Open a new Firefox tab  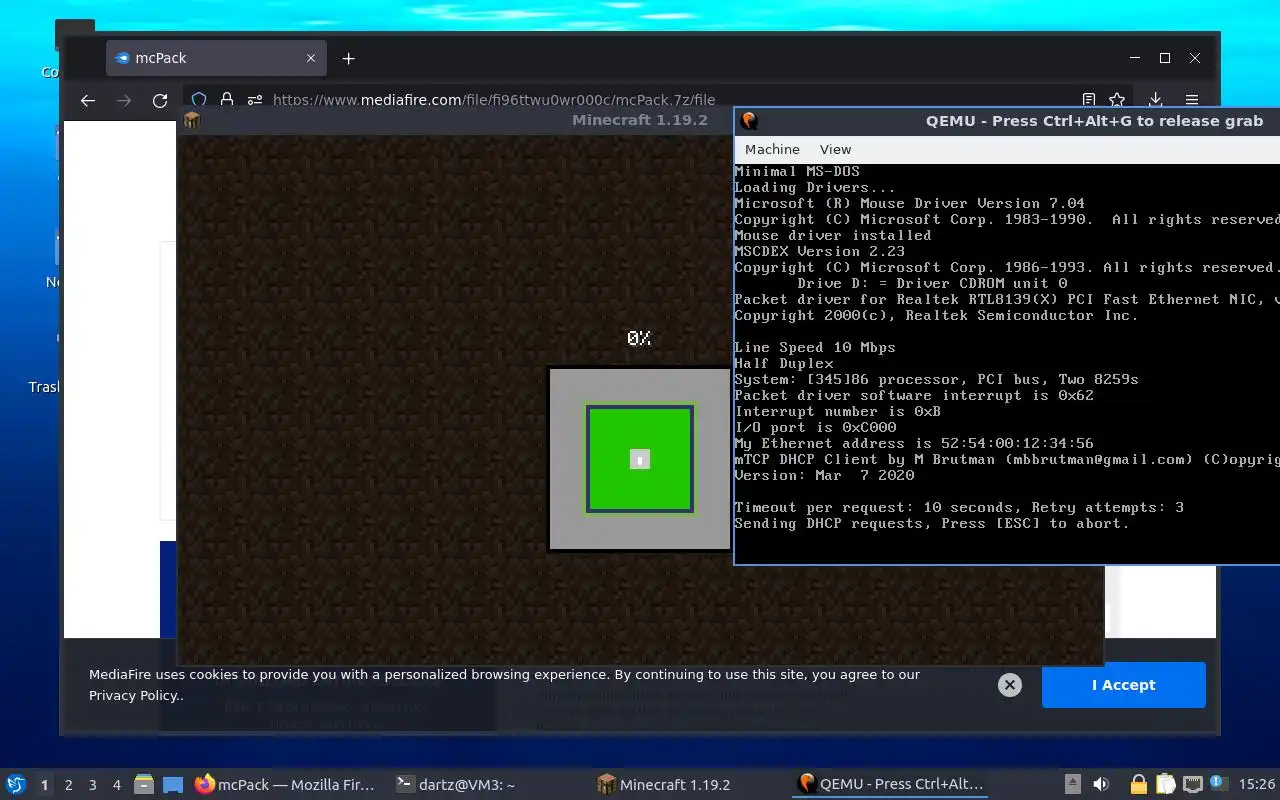348,59
